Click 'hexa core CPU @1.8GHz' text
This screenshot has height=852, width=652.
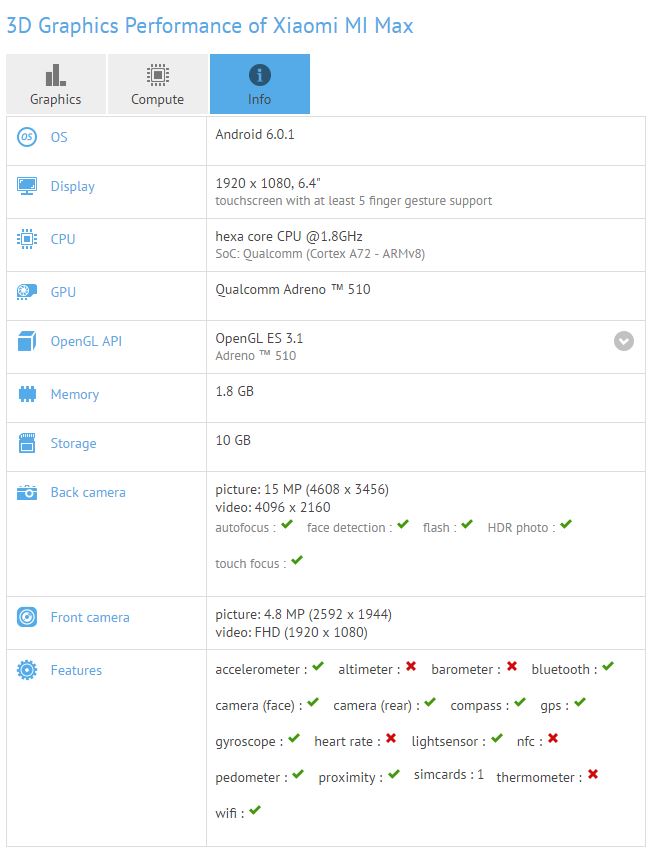pyautogui.click(x=289, y=236)
